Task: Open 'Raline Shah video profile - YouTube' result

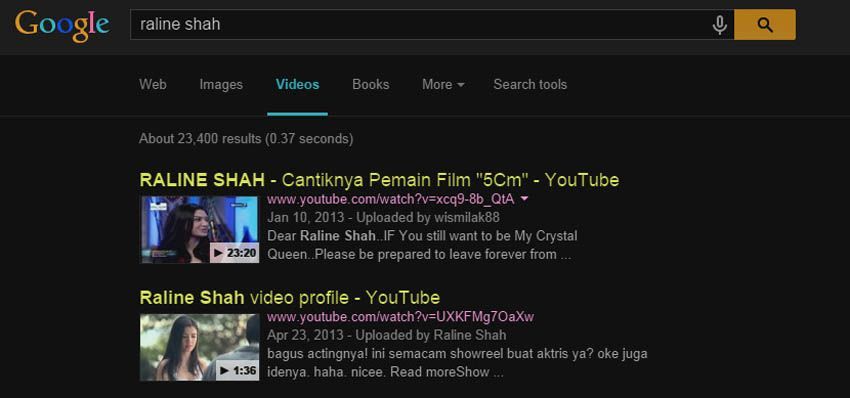Action: (x=289, y=298)
